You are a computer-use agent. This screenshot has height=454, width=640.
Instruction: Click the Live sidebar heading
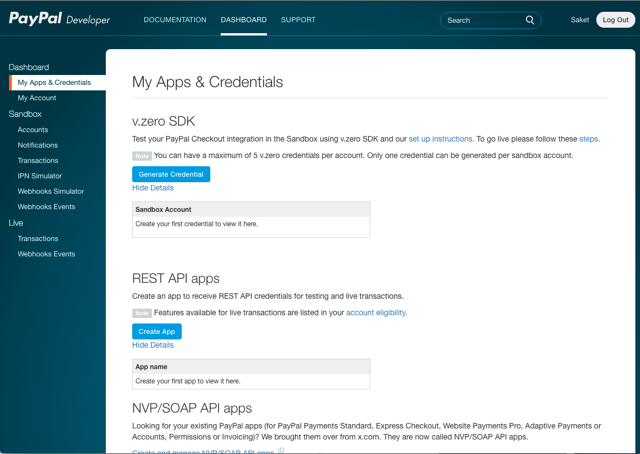tap(16, 223)
